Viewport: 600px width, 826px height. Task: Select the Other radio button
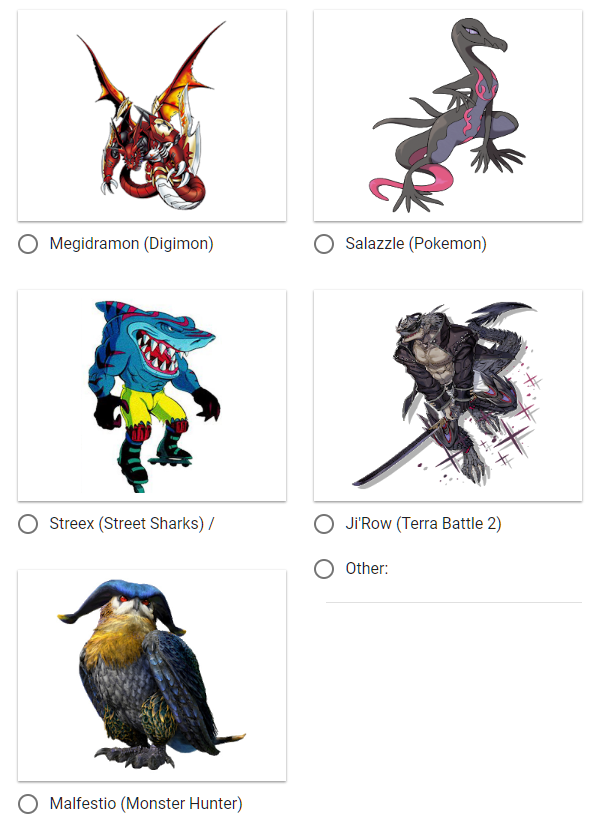coord(324,569)
